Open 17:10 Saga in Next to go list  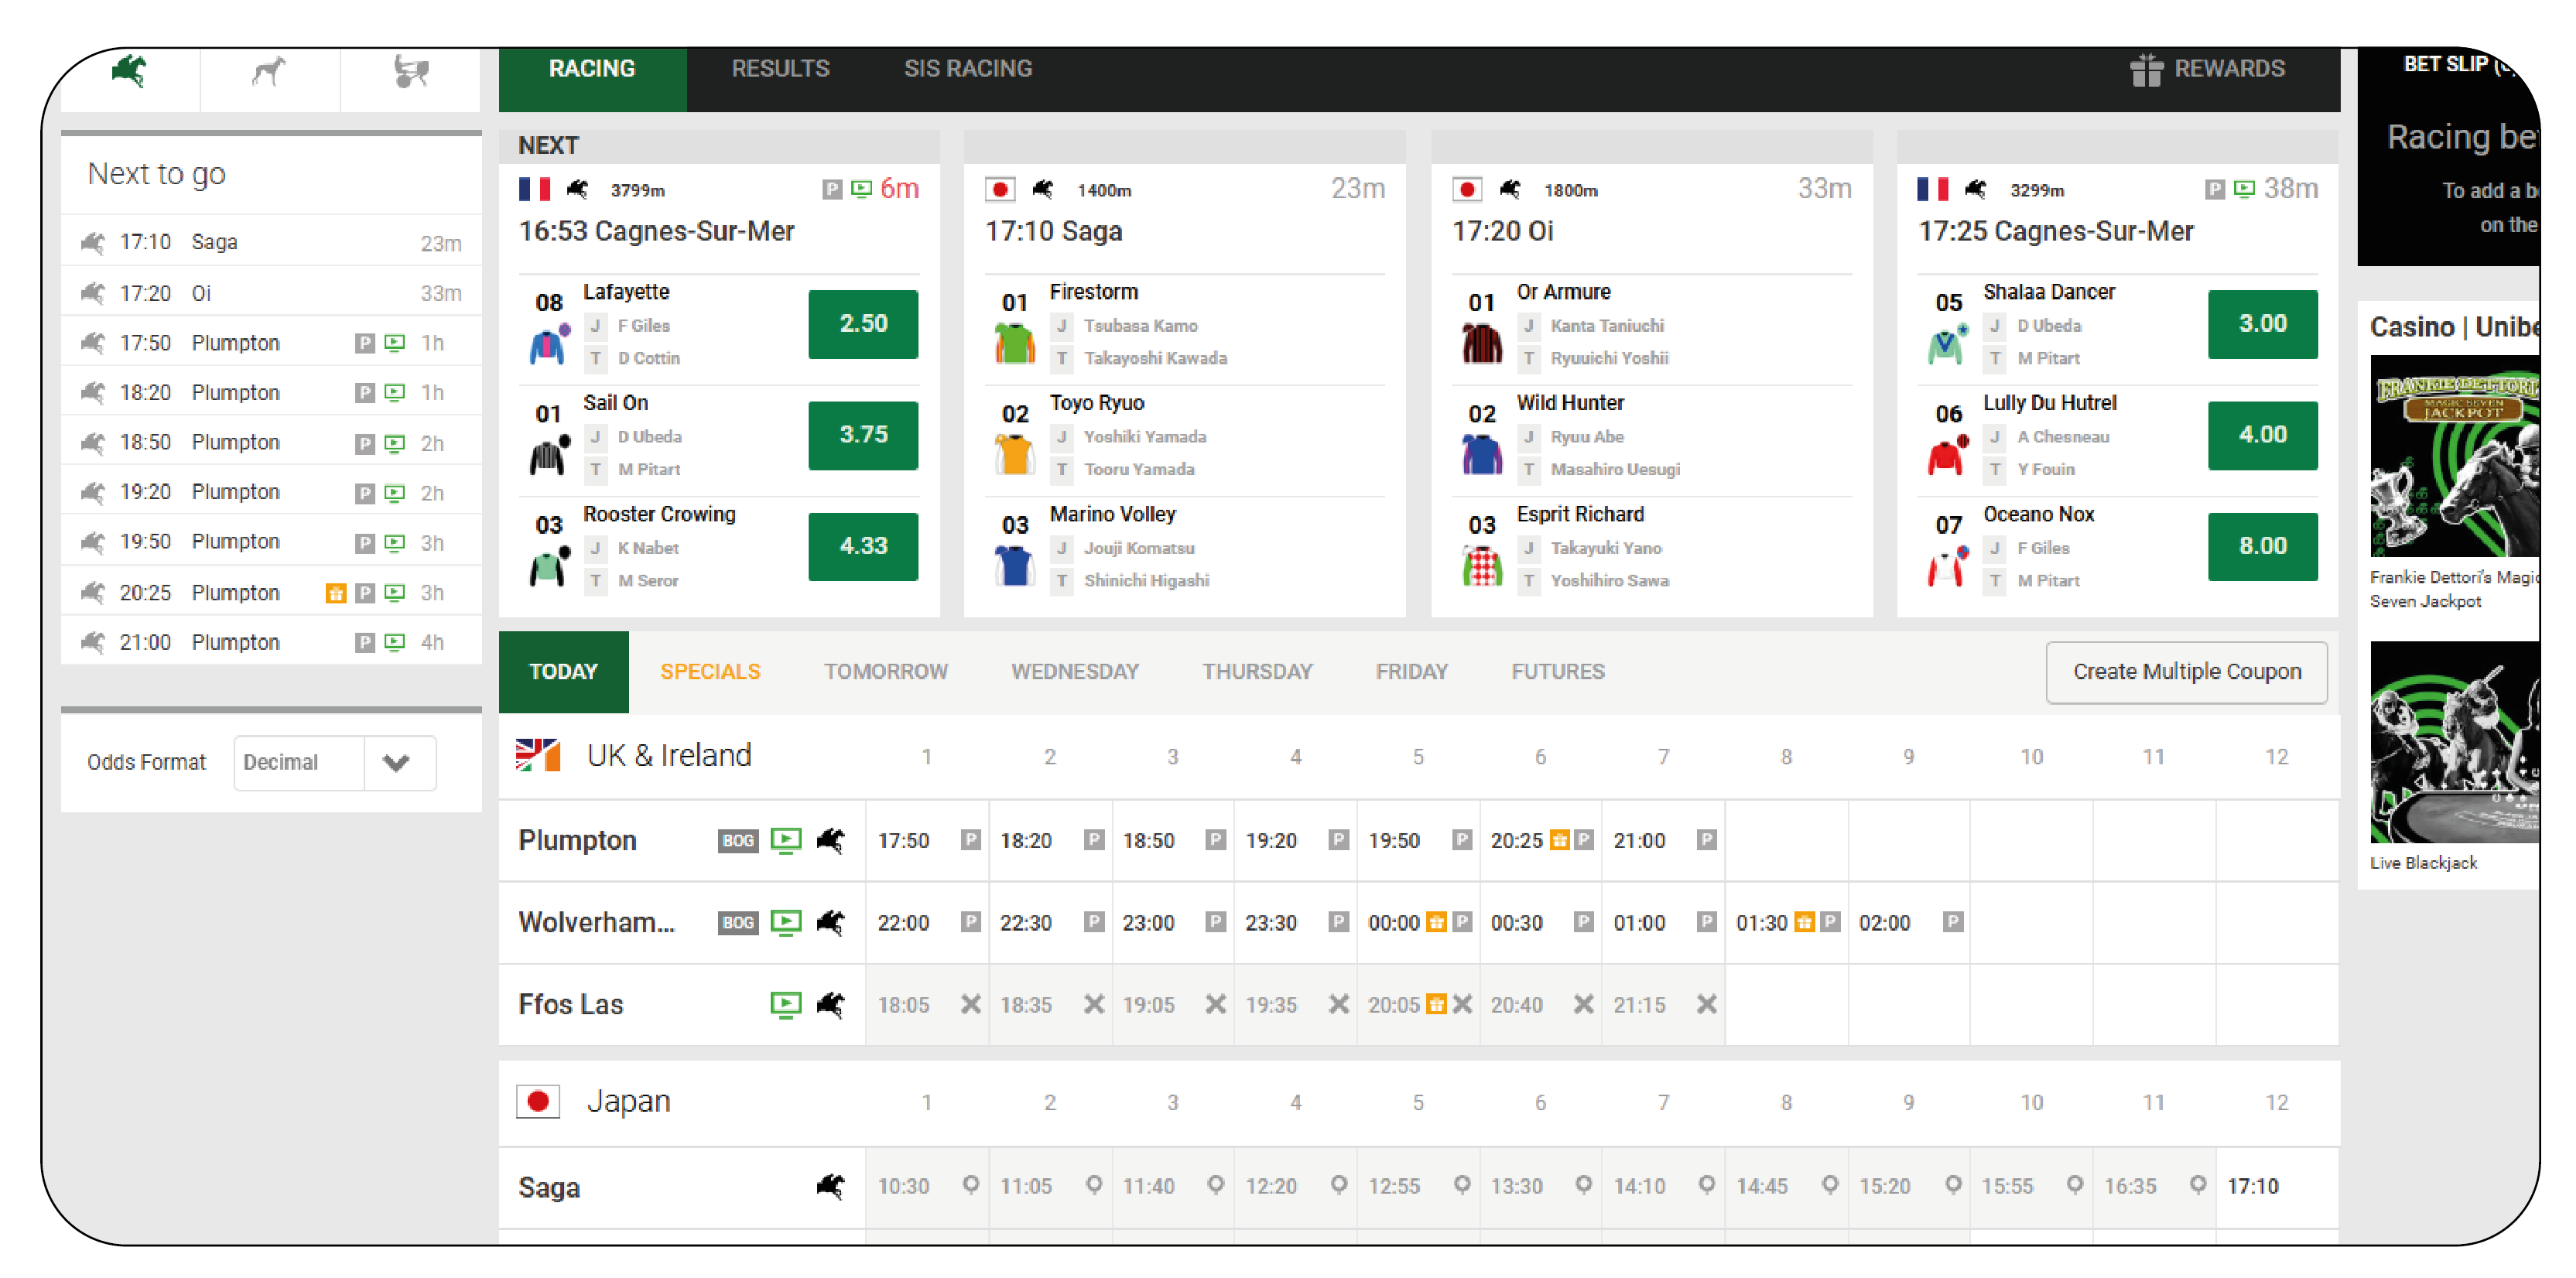(x=271, y=242)
